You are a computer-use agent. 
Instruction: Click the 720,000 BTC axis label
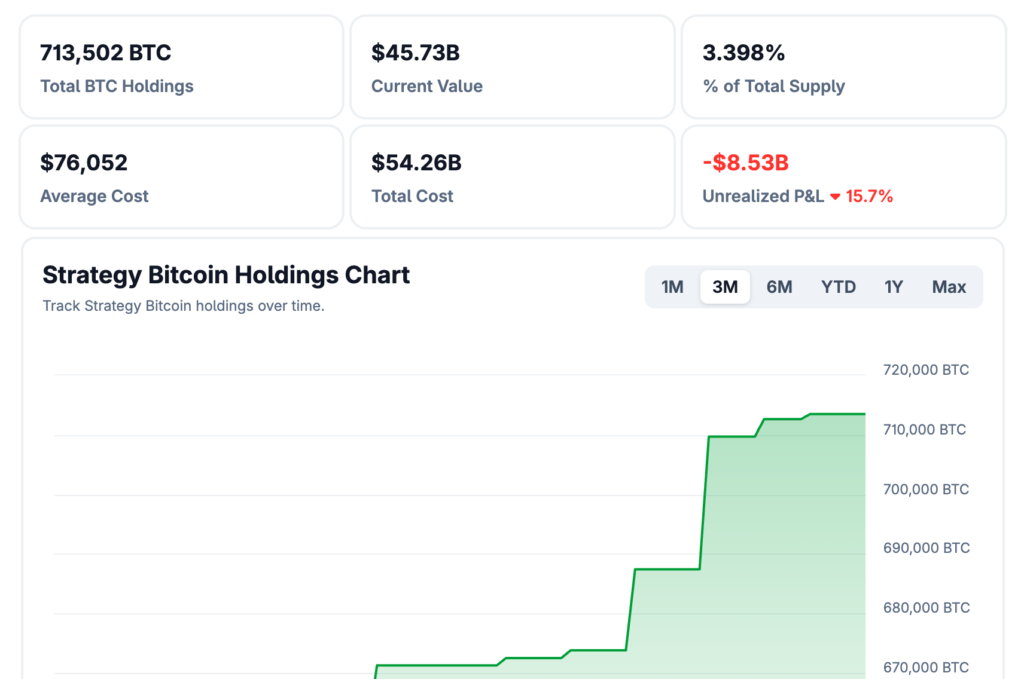925,370
